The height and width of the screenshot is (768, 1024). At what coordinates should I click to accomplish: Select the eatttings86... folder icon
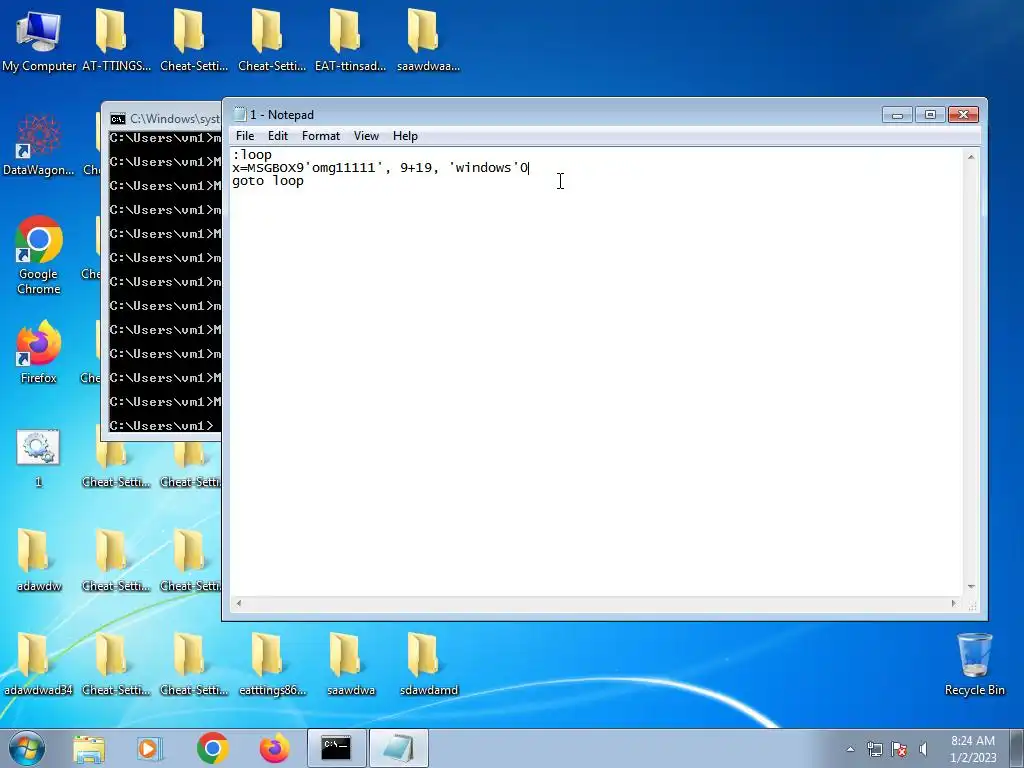click(272, 664)
